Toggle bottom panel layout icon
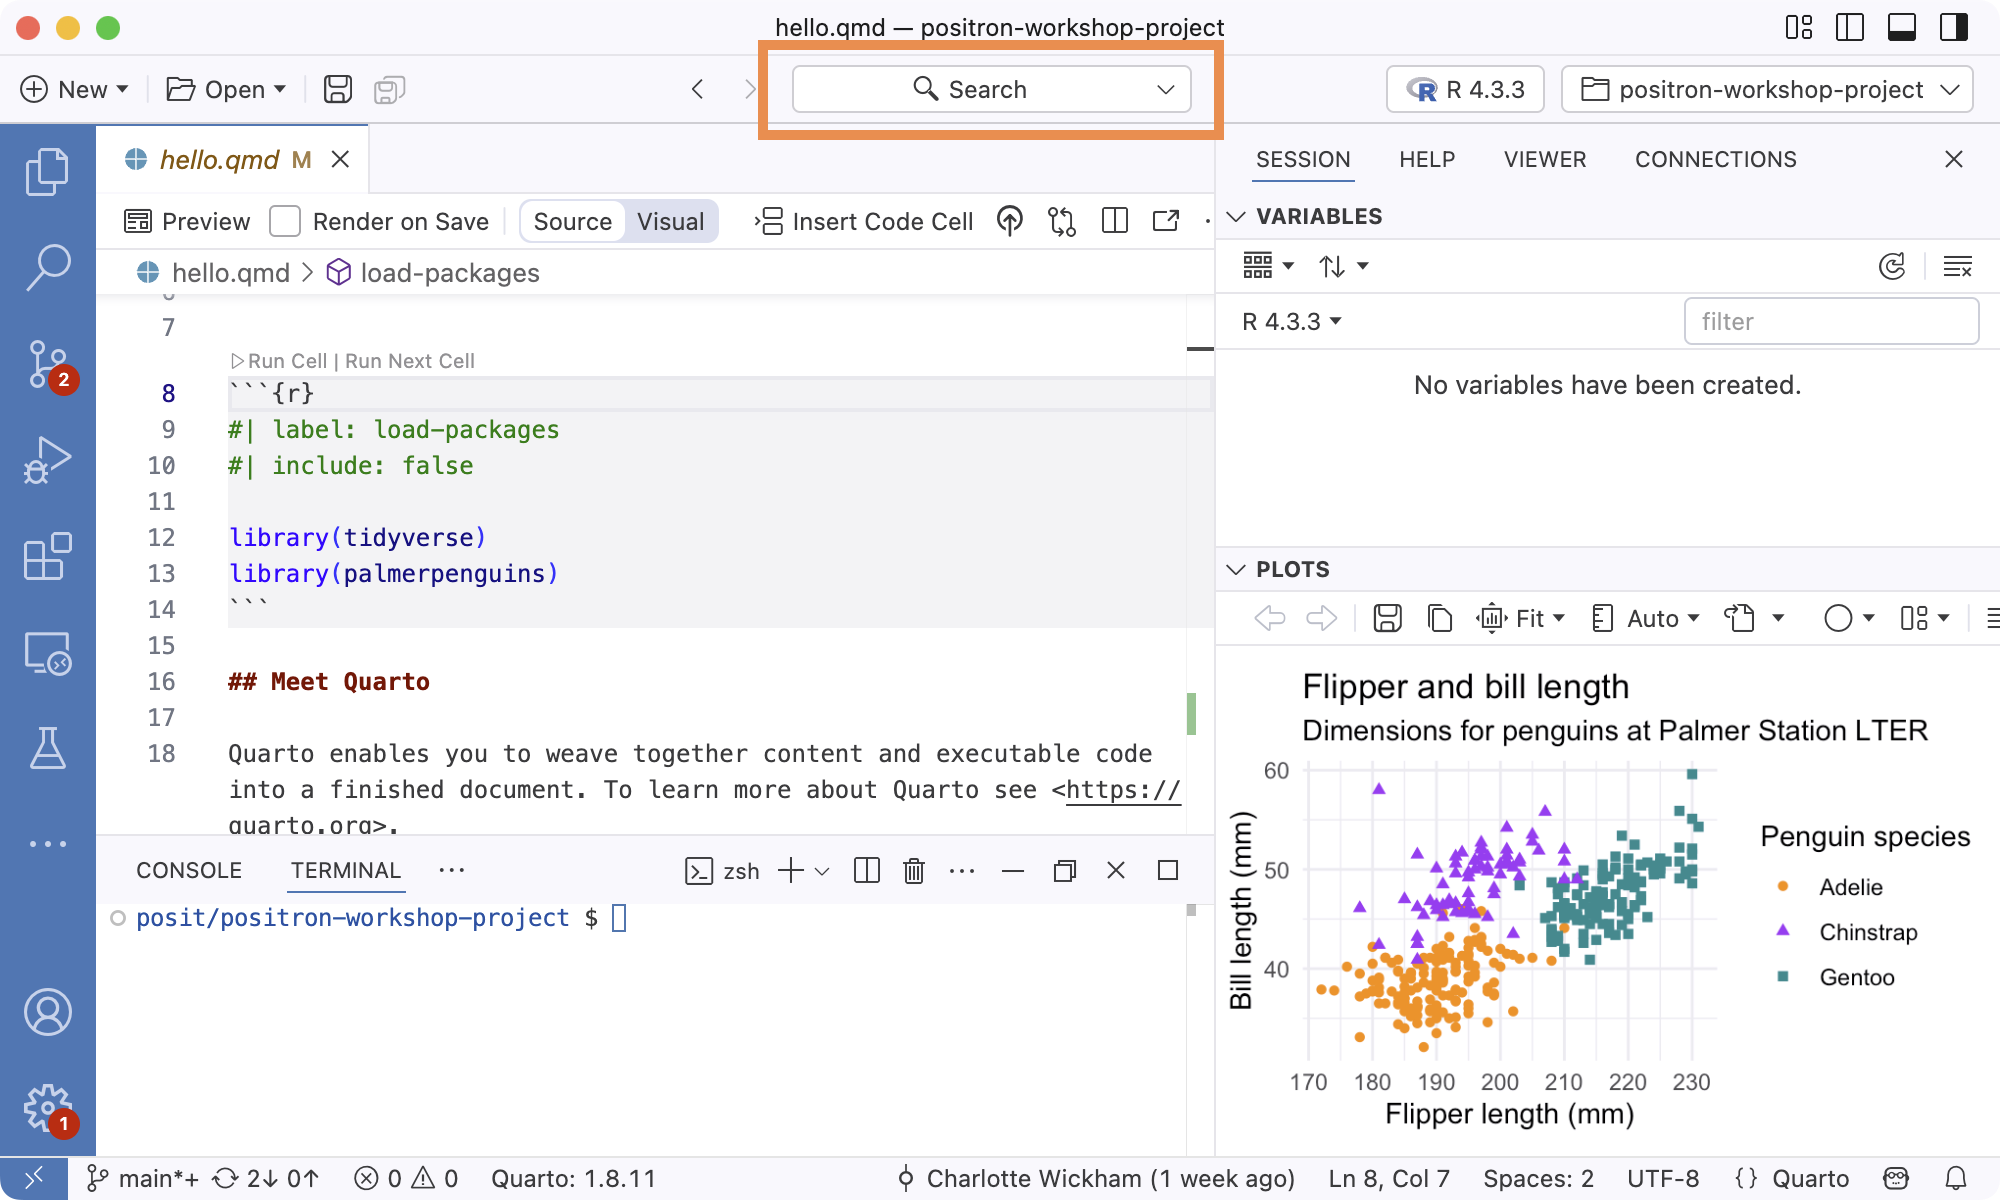Screen dimensions: 2000x1200 (x=1902, y=27)
